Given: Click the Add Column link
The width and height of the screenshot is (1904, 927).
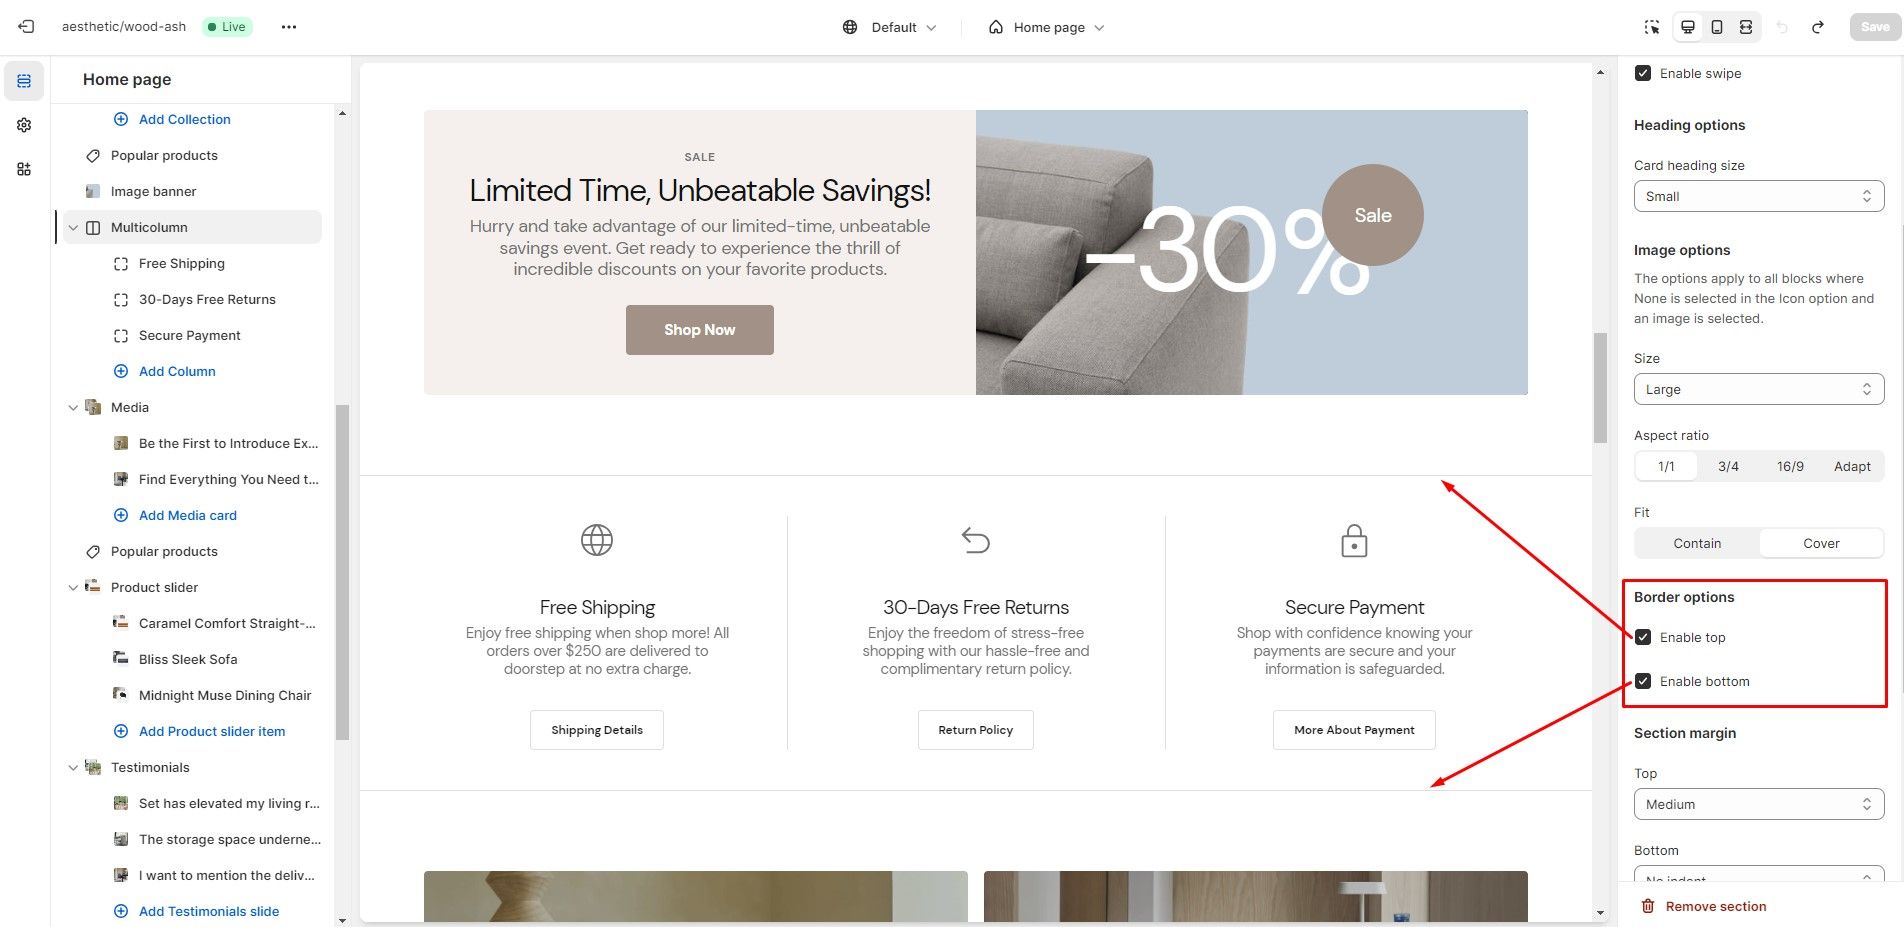Looking at the screenshot, I should click(177, 371).
